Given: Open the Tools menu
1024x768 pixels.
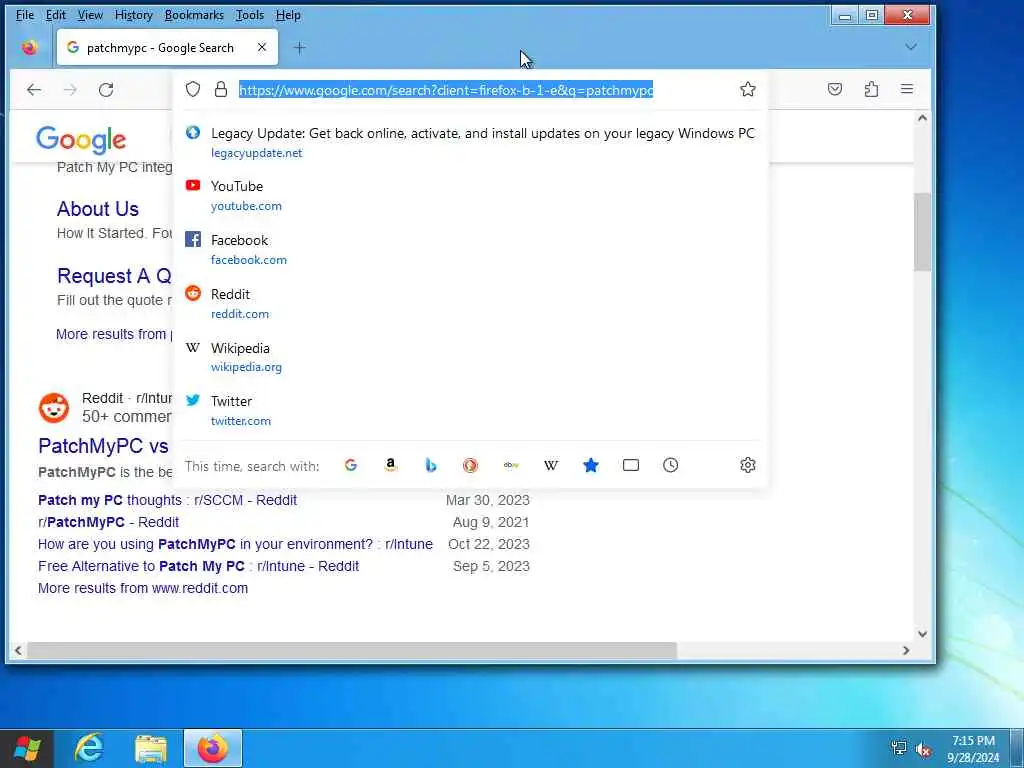Looking at the screenshot, I should click(x=249, y=15).
